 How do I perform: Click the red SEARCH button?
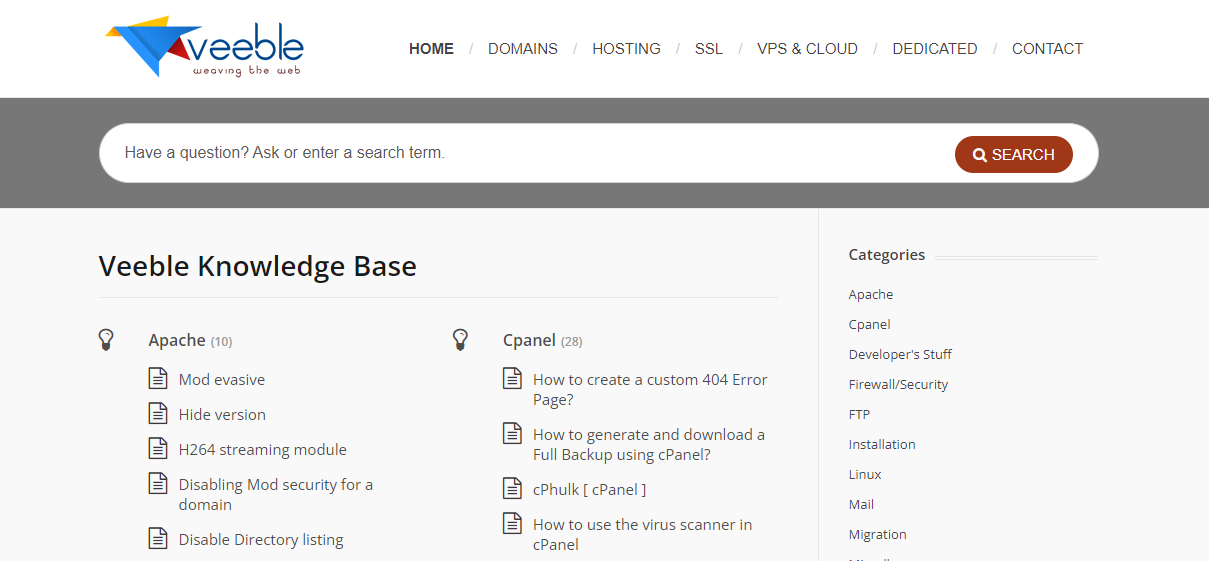1014,155
